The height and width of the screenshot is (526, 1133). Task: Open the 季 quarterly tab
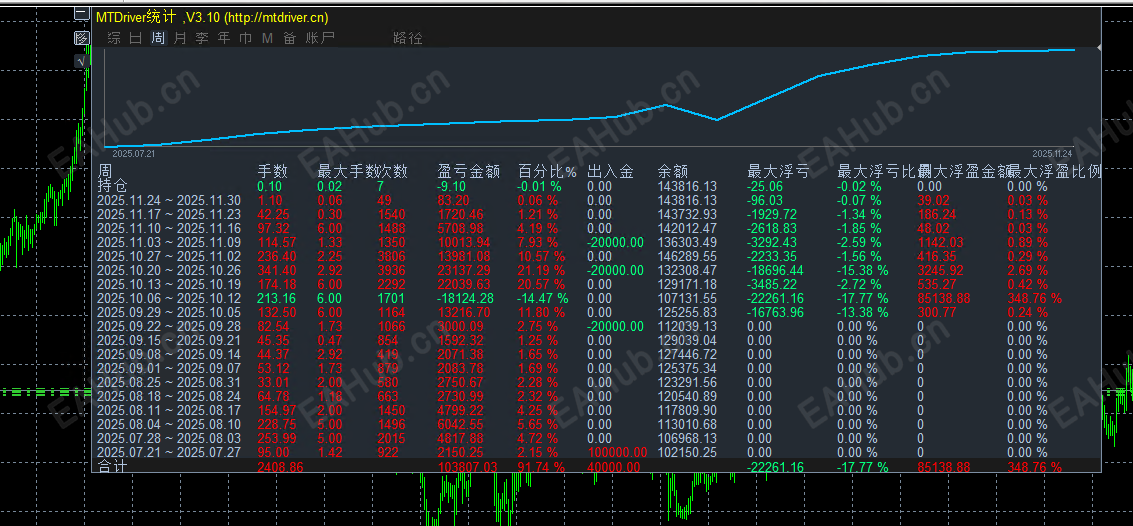(x=202, y=38)
